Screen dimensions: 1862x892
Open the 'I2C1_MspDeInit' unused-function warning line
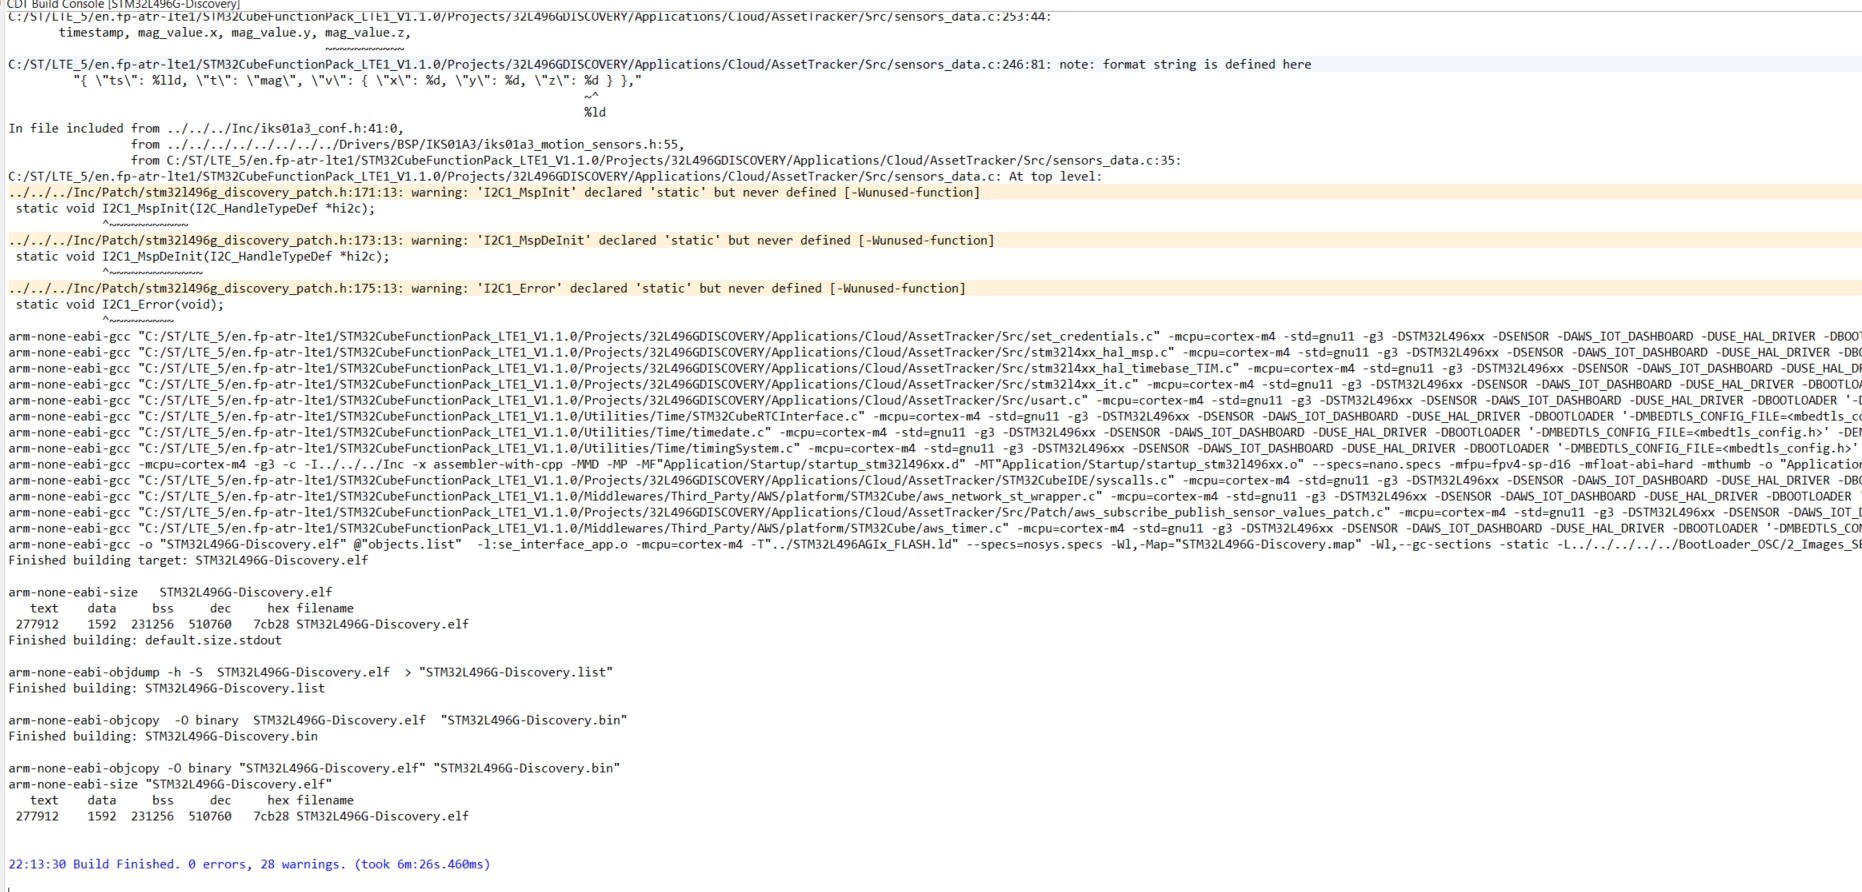point(501,240)
